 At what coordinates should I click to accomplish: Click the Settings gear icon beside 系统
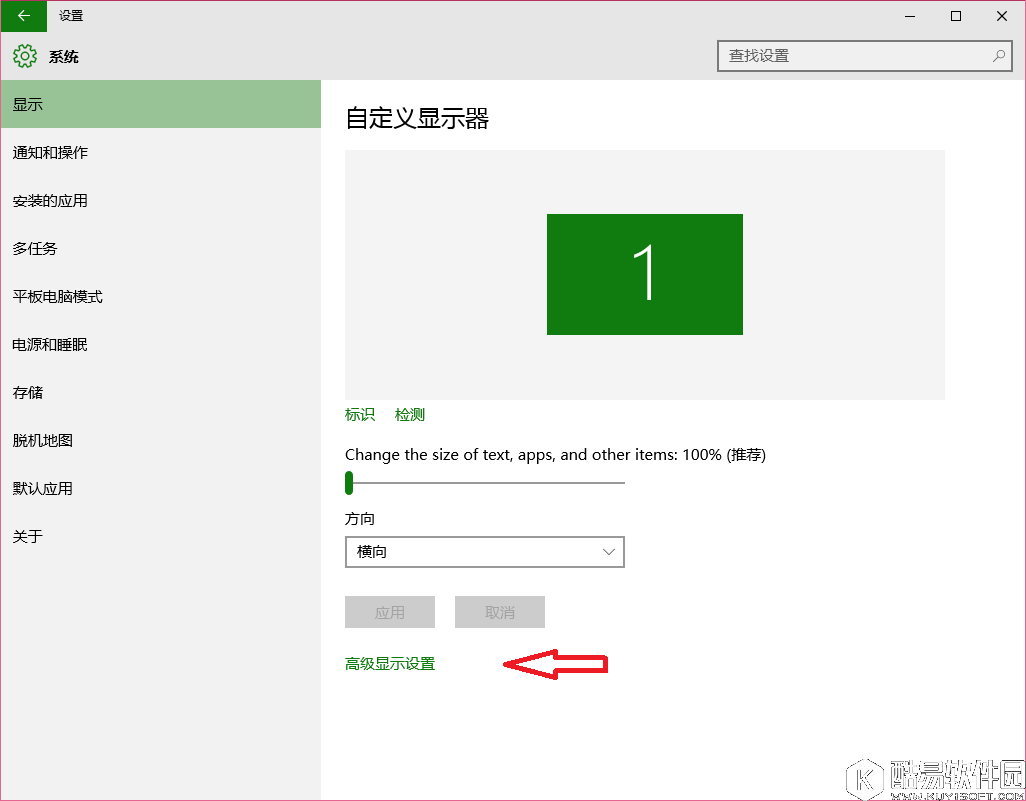click(x=24, y=57)
